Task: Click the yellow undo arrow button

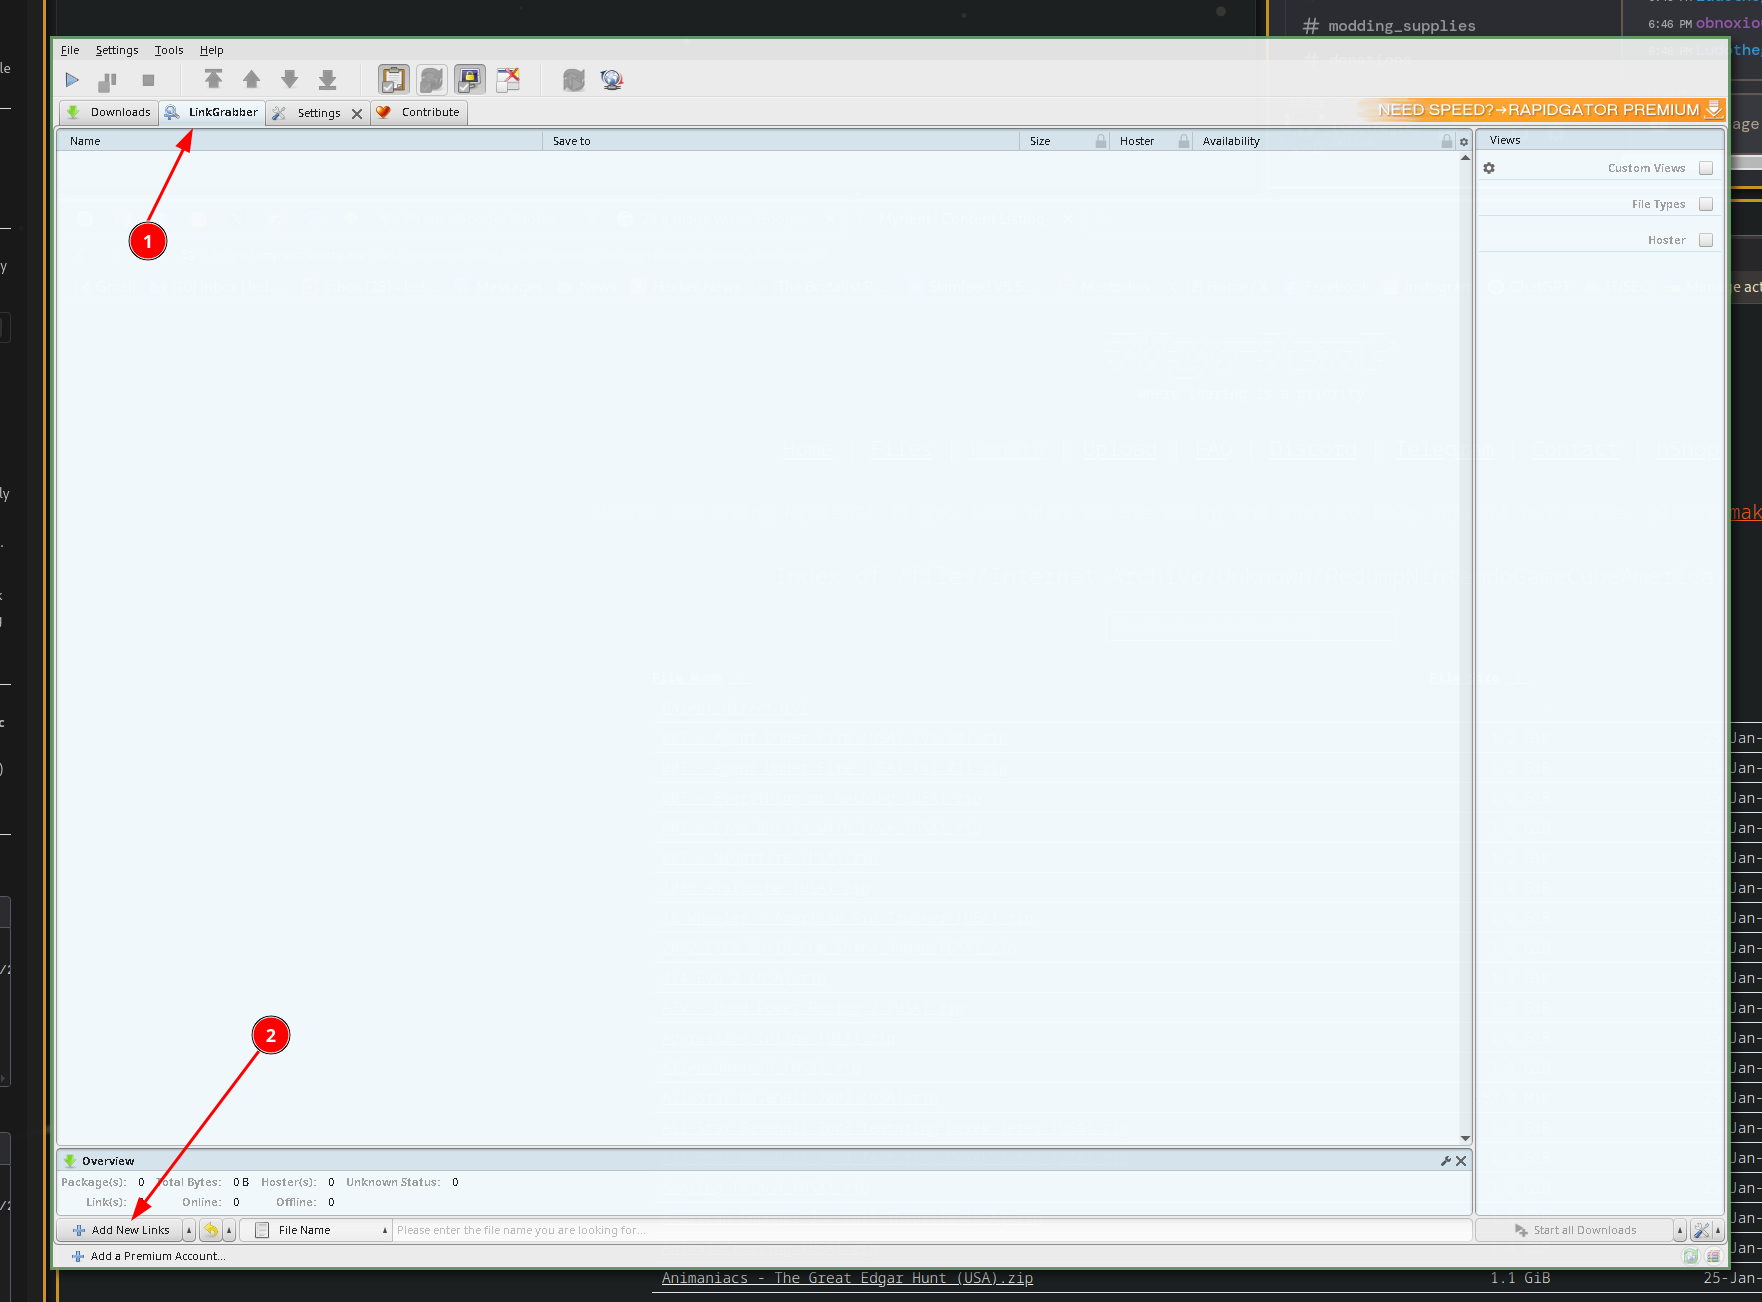Action: click(211, 1230)
